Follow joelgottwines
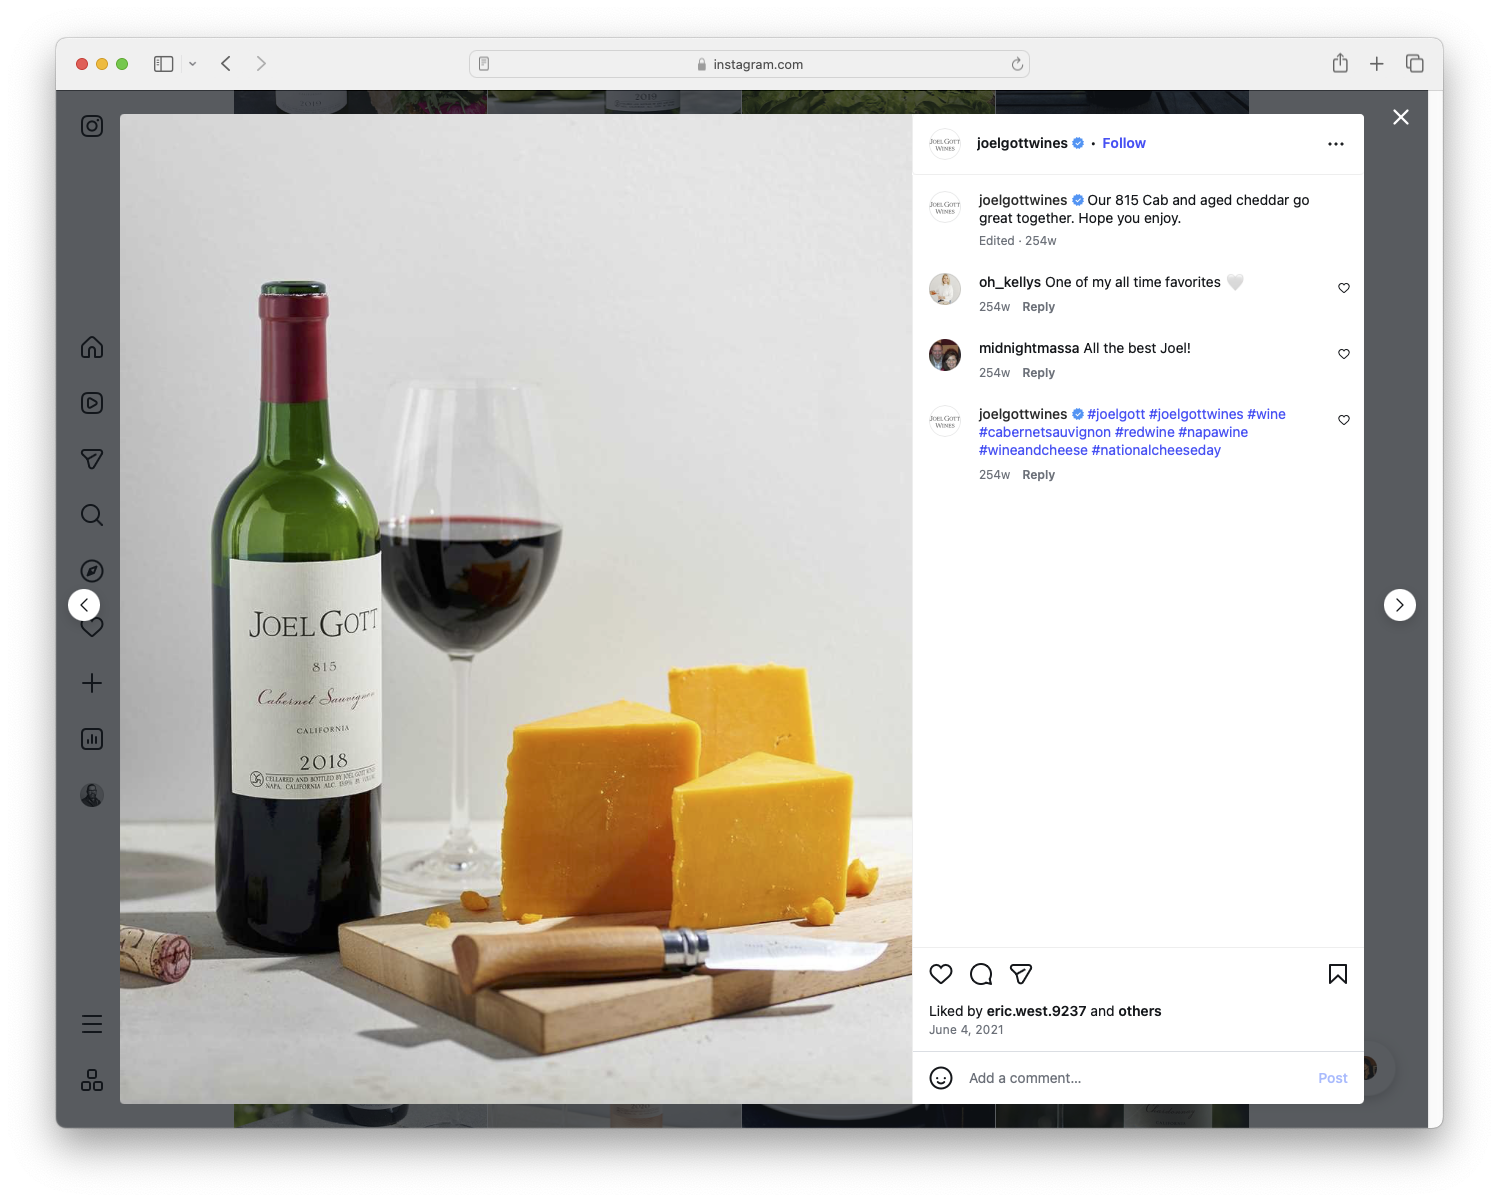The width and height of the screenshot is (1499, 1202). click(x=1124, y=143)
